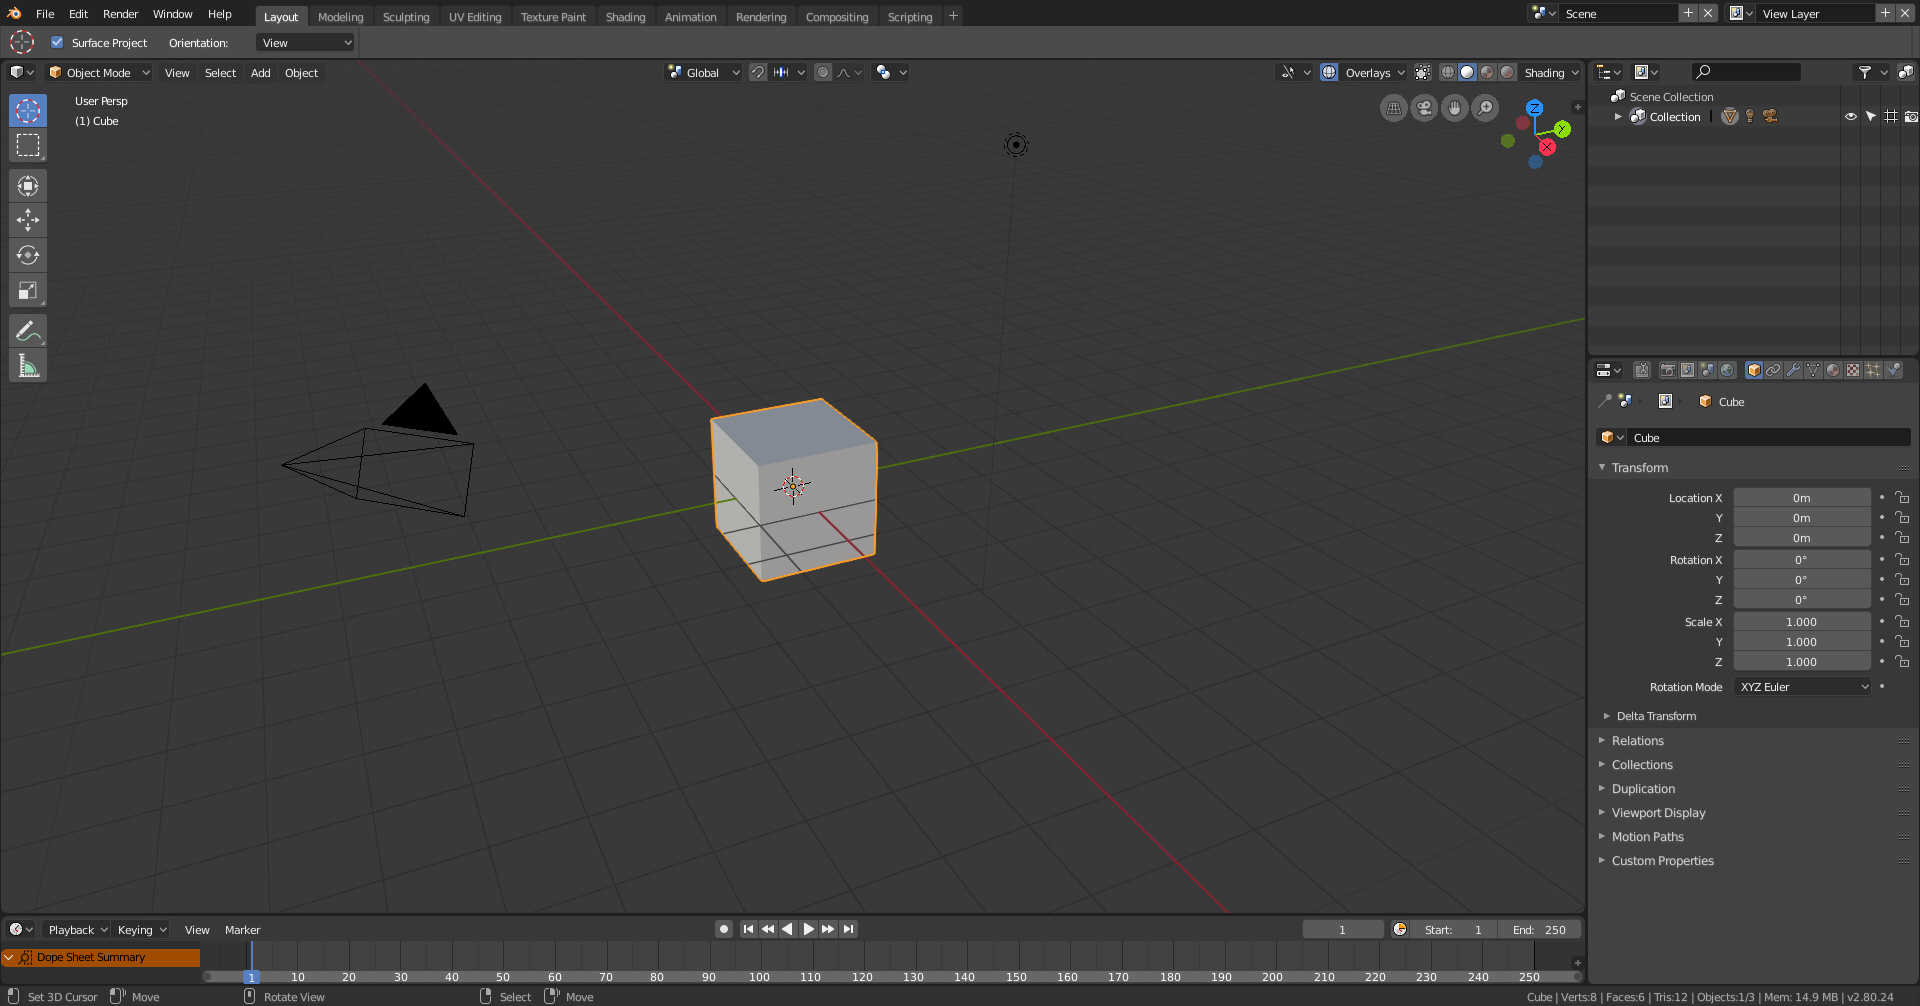
Task: Switch to the Modeling workspace tab
Action: [340, 16]
